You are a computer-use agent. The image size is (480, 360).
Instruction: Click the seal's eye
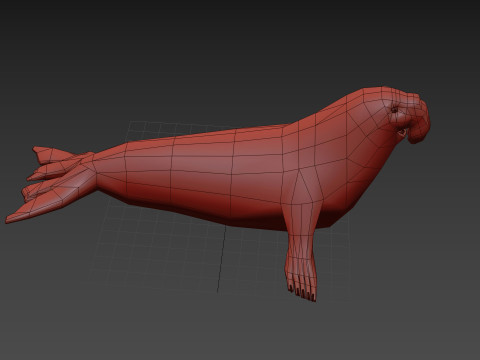[394, 109]
